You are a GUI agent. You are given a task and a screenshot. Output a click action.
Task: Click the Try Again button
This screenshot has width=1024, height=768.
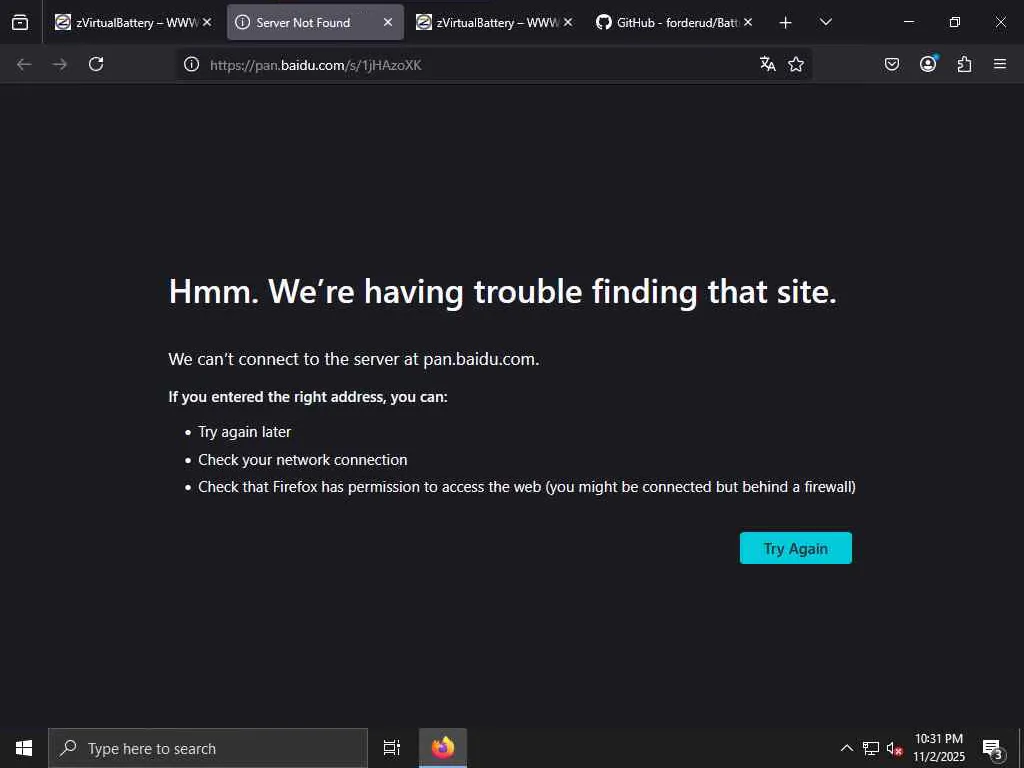coord(795,548)
